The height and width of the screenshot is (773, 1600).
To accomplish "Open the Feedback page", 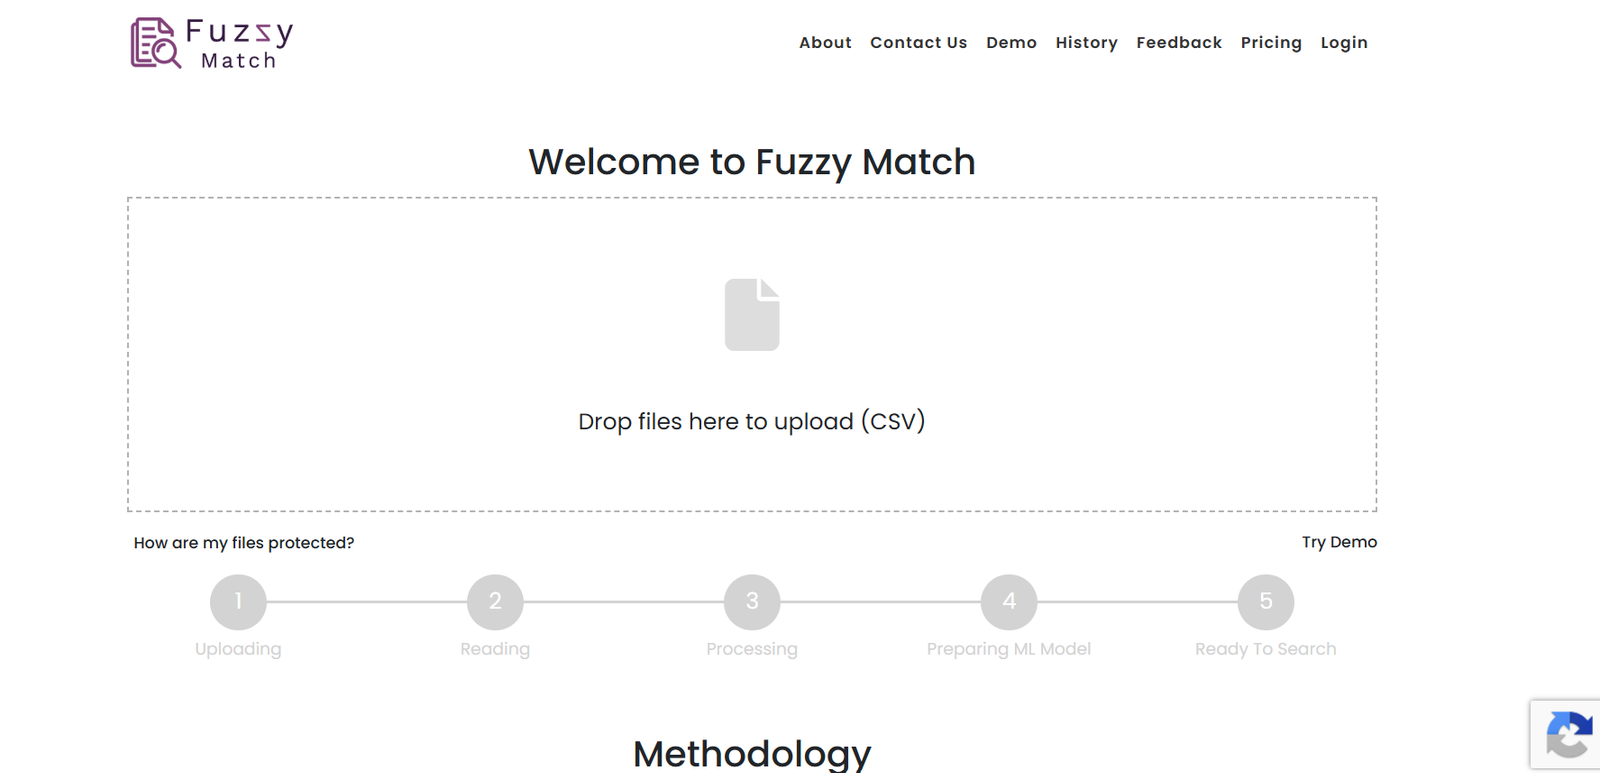I will coord(1179,43).
